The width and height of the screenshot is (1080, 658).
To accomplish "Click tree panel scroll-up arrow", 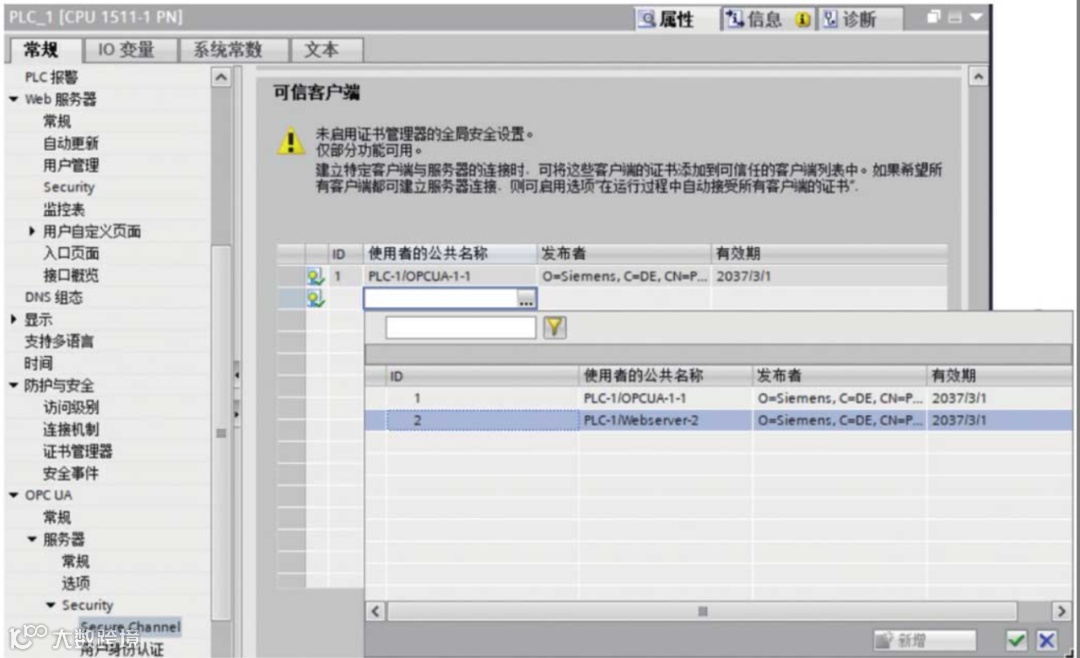I will click(220, 77).
